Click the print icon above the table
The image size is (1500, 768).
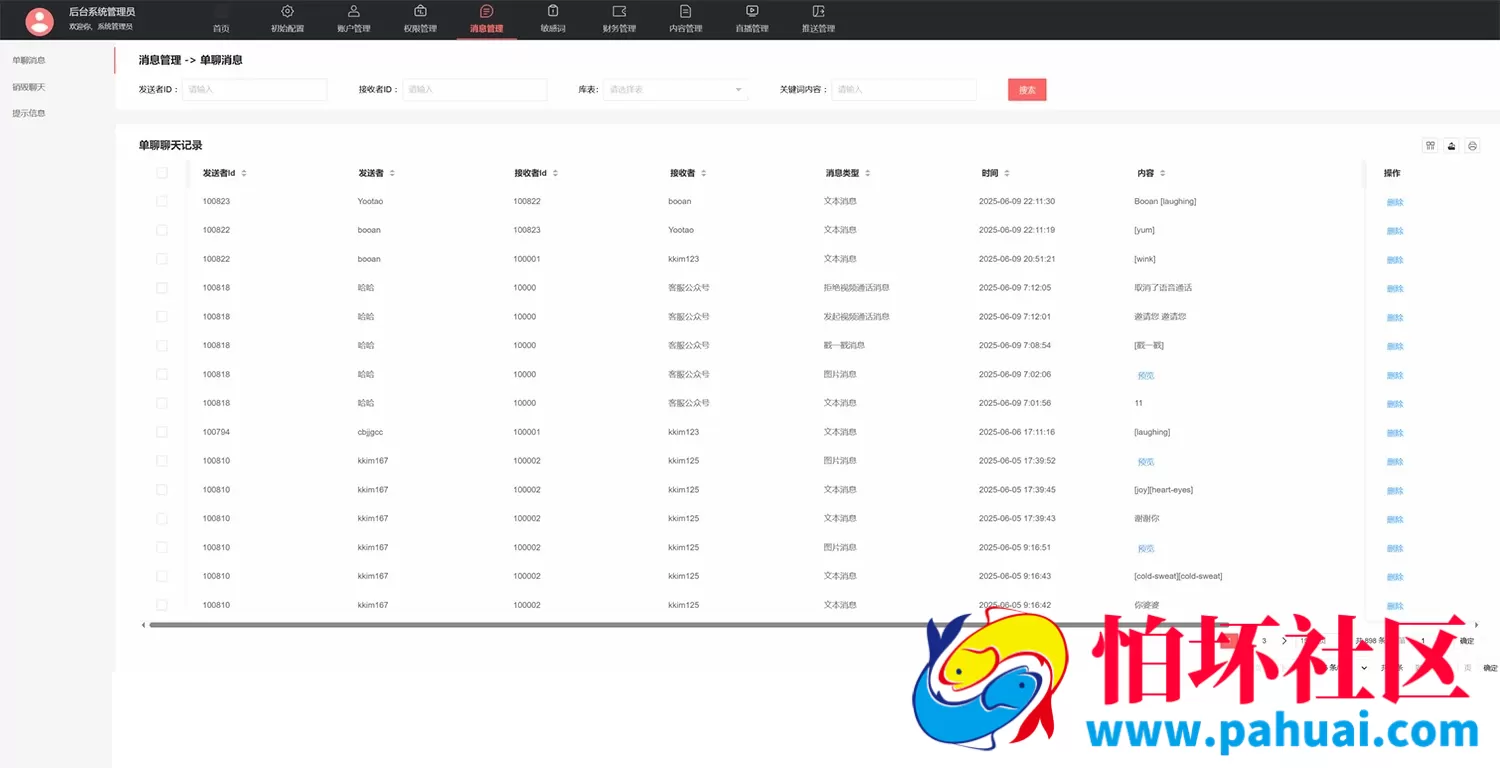[1471, 145]
